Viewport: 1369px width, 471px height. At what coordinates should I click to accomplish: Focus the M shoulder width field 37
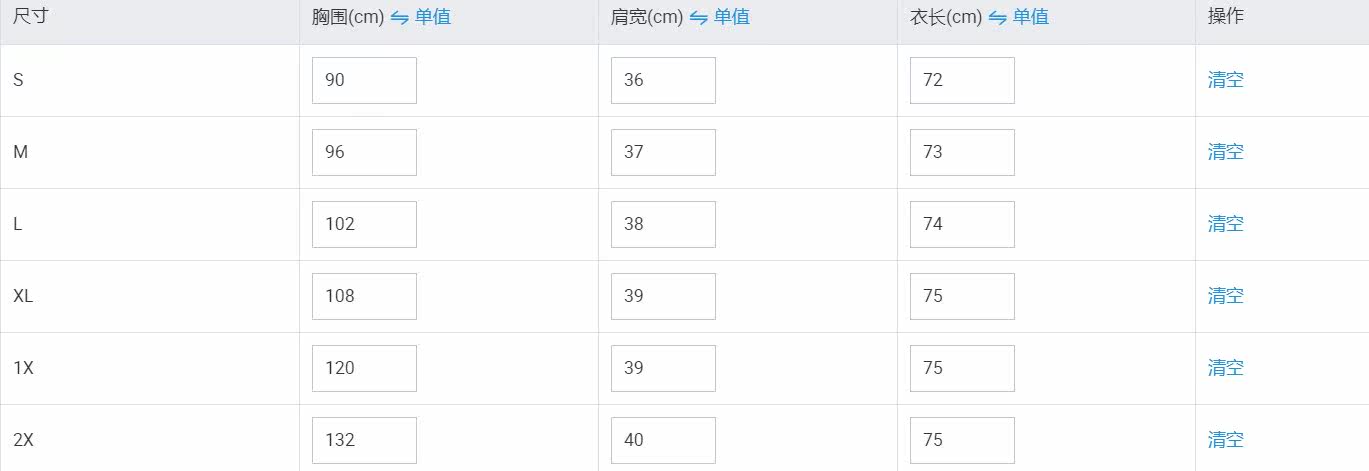pyautogui.click(x=663, y=152)
